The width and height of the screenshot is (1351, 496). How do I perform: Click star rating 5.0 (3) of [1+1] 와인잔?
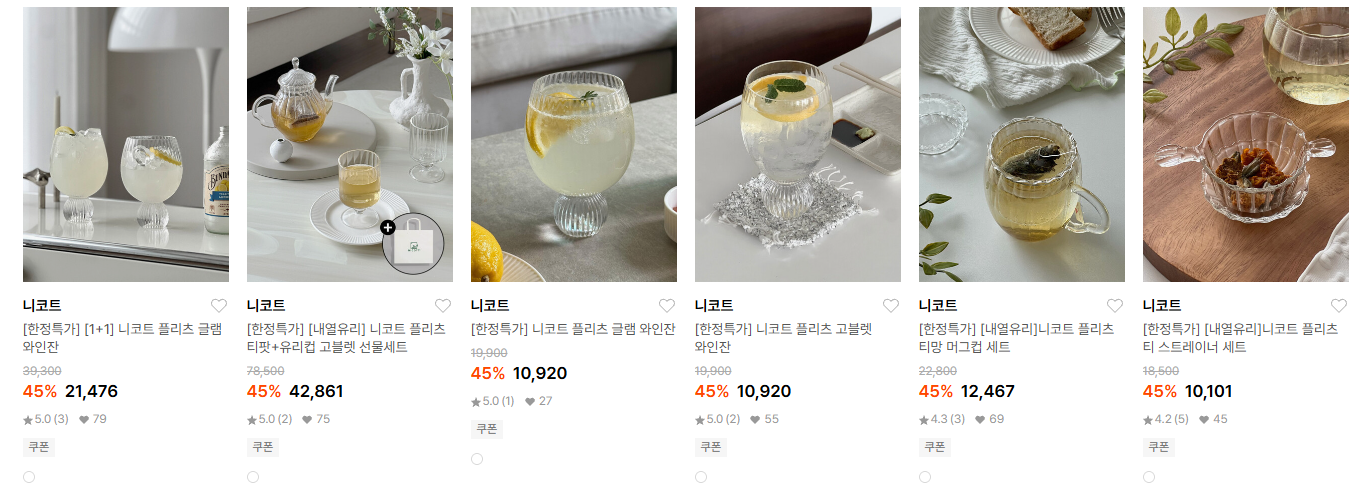[46, 419]
